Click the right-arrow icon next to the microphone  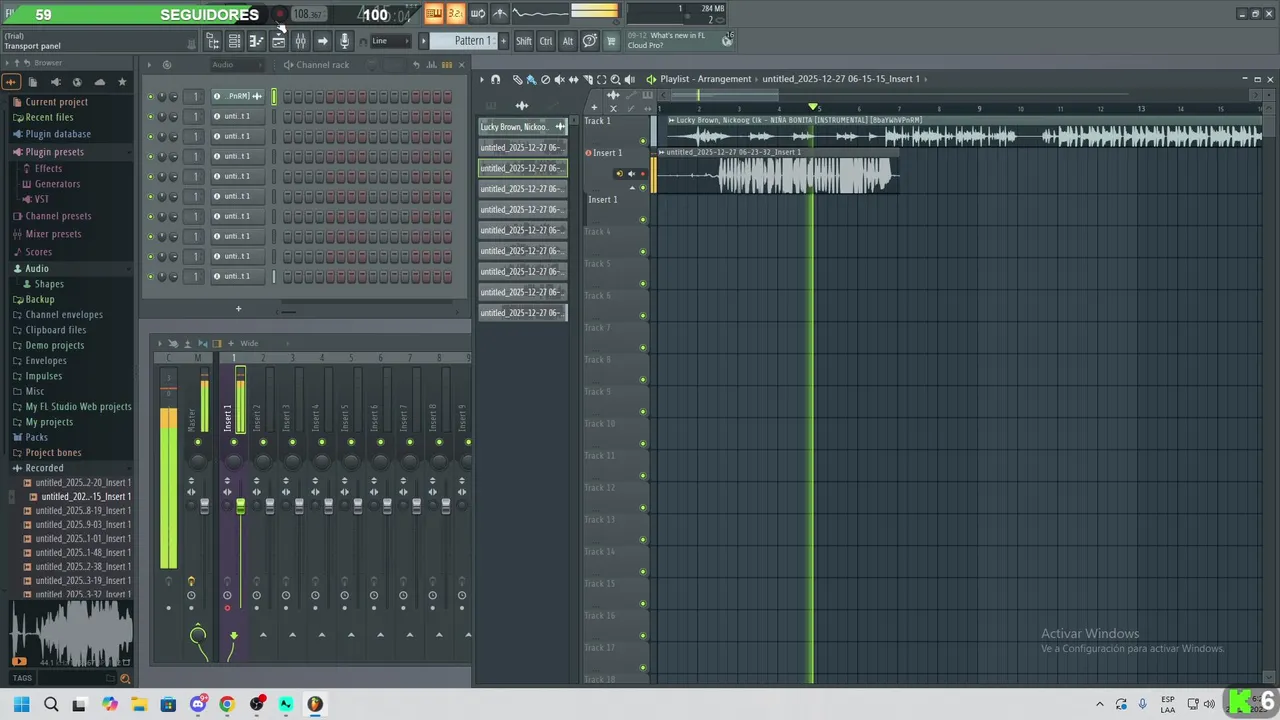point(322,41)
